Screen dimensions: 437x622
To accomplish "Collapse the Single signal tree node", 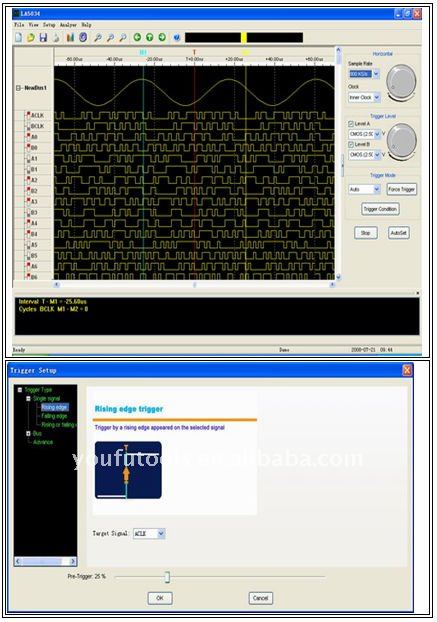I will [x=29, y=399].
